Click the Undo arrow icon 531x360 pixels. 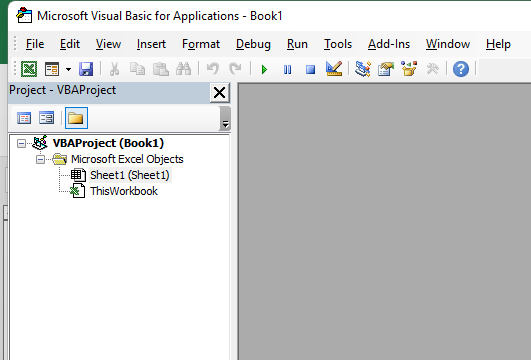(213, 69)
